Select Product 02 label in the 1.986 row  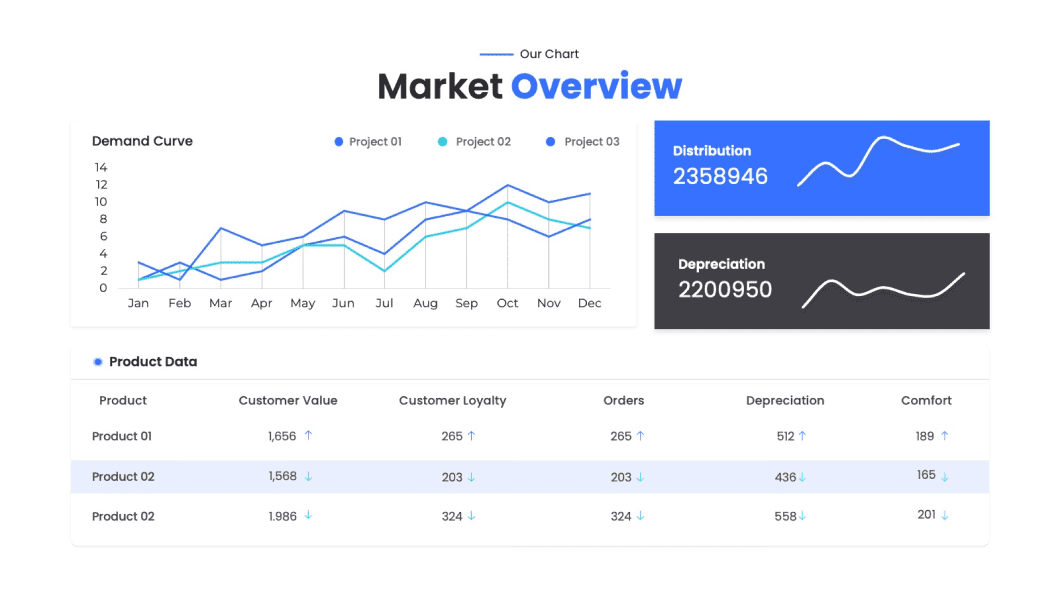123,516
